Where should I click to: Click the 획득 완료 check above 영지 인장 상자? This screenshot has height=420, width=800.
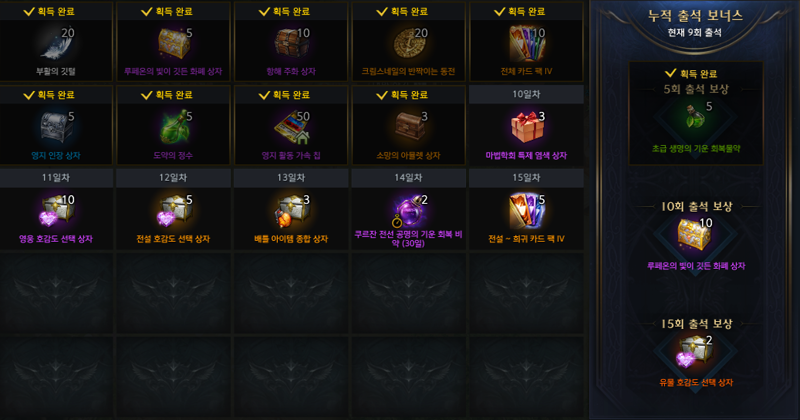click(x=49, y=95)
